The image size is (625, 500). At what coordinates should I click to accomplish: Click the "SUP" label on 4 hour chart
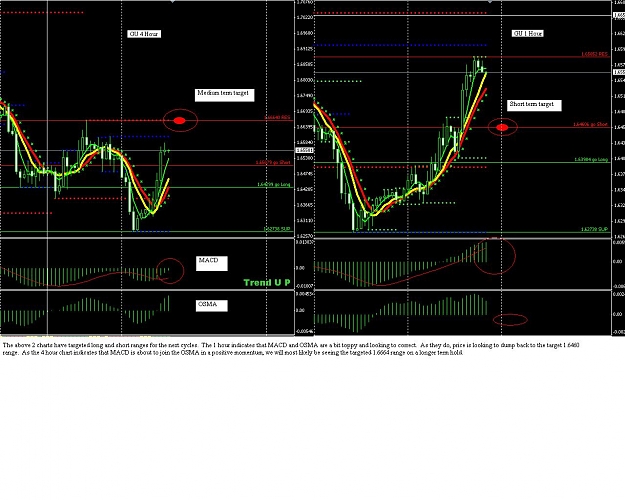point(277,229)
